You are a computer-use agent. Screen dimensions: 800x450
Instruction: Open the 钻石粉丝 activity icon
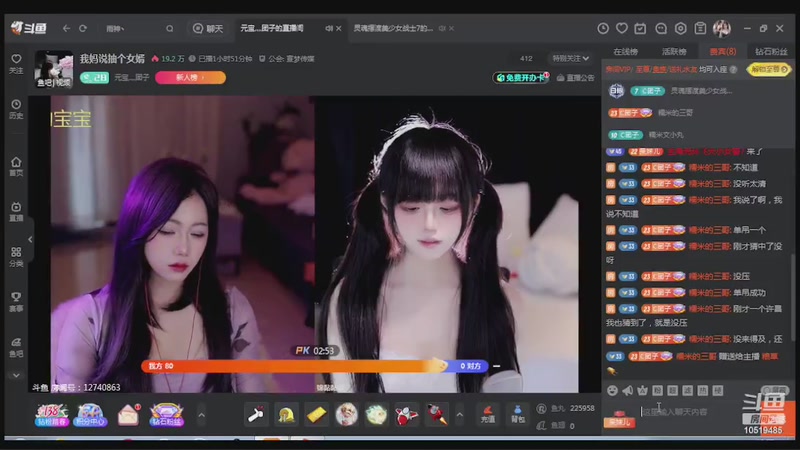click(166, 415)
